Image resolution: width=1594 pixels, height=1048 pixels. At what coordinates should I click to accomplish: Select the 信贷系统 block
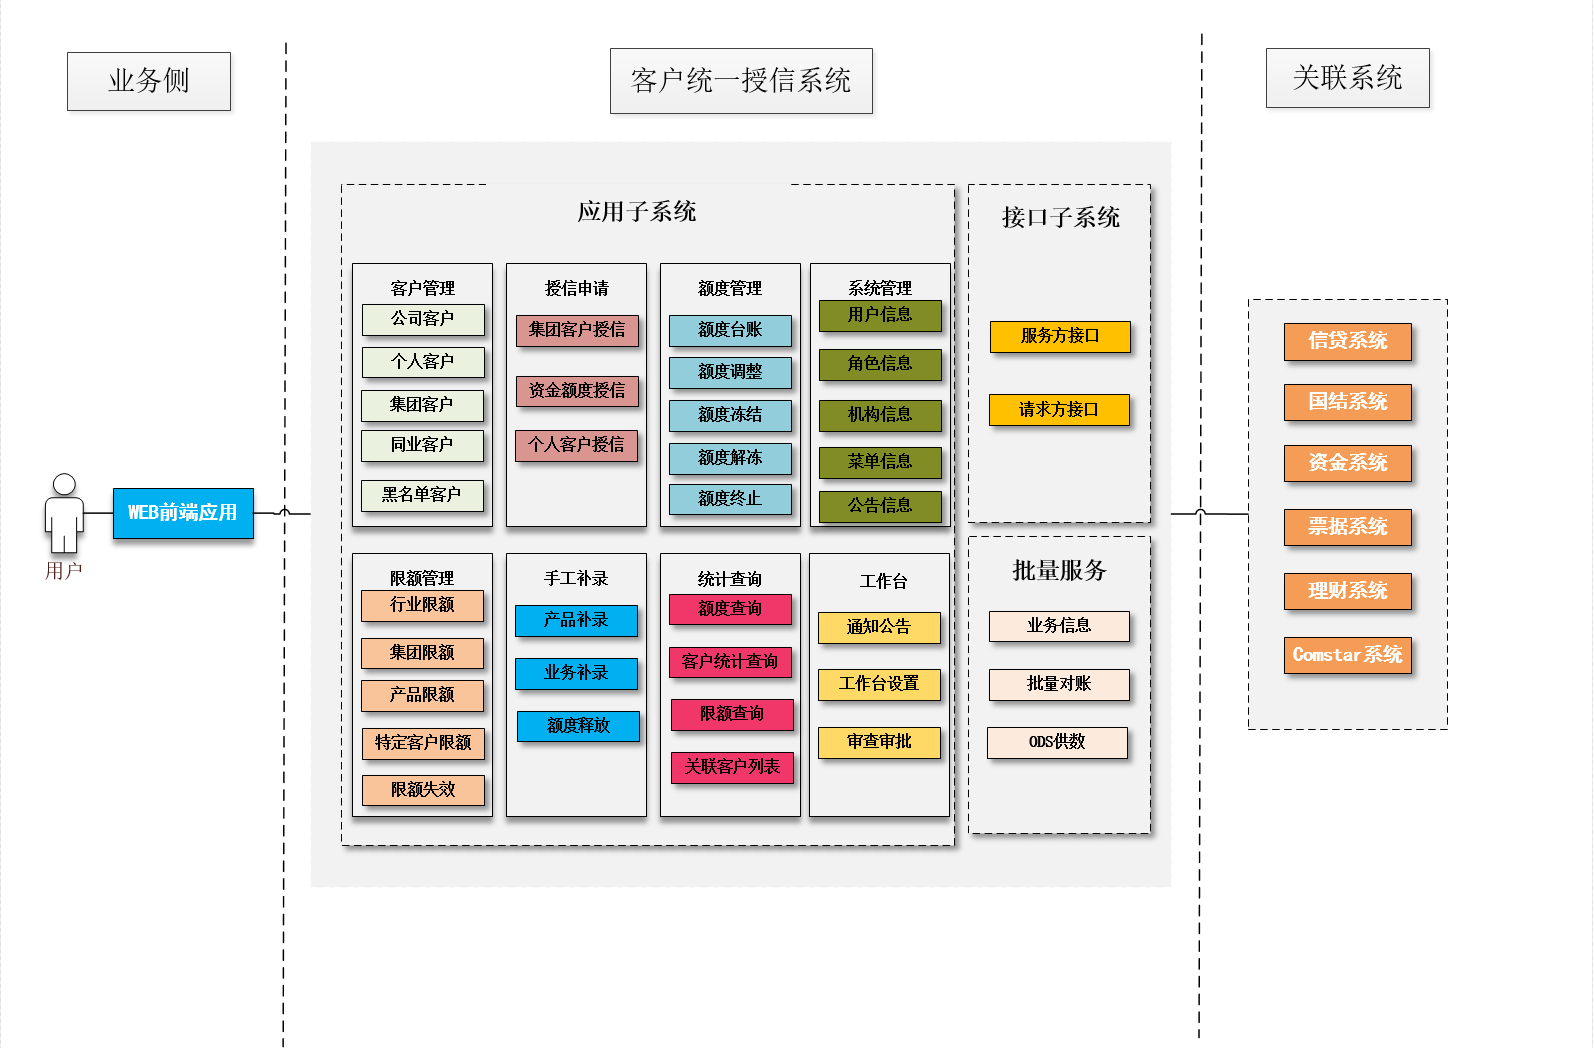click(1347, 341)
